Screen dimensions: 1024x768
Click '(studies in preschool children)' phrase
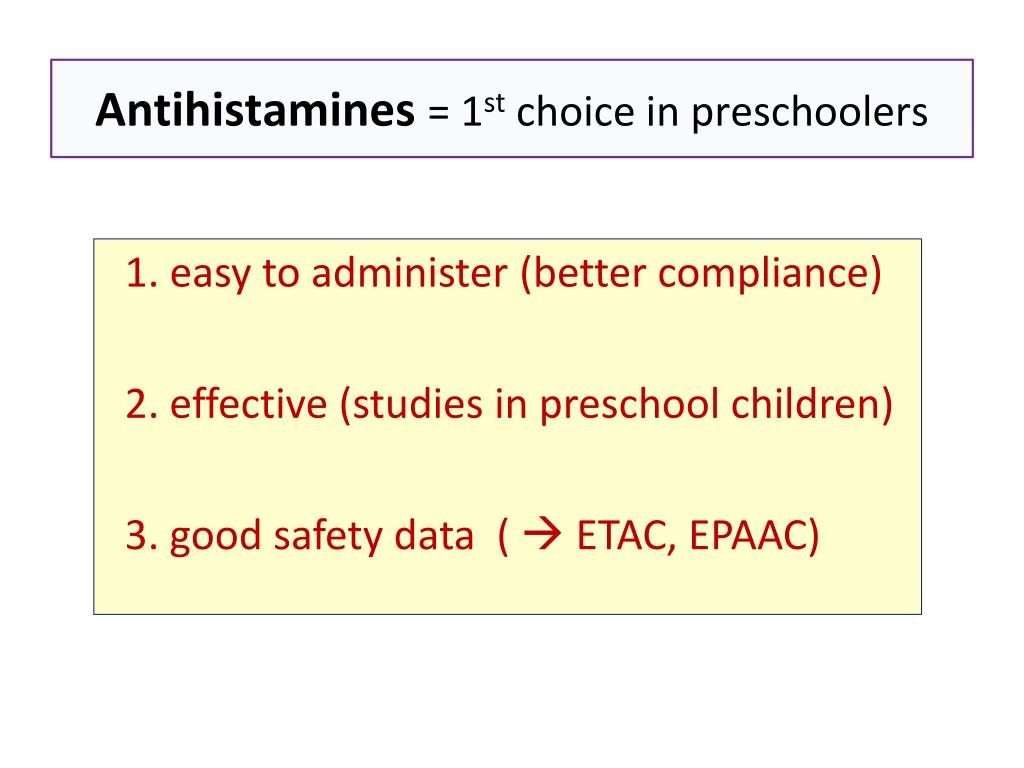(x=616, y=405)
